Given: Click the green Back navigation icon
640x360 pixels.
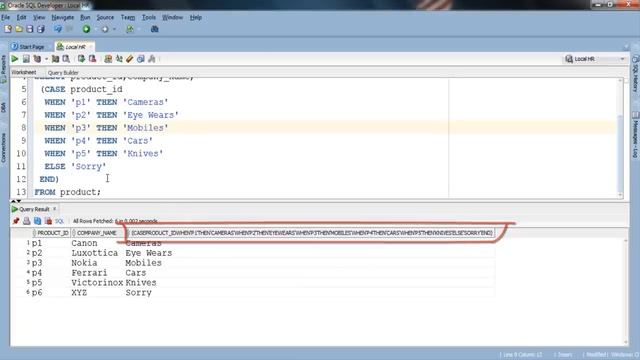Looking at the screenshot, I should 87,29.
